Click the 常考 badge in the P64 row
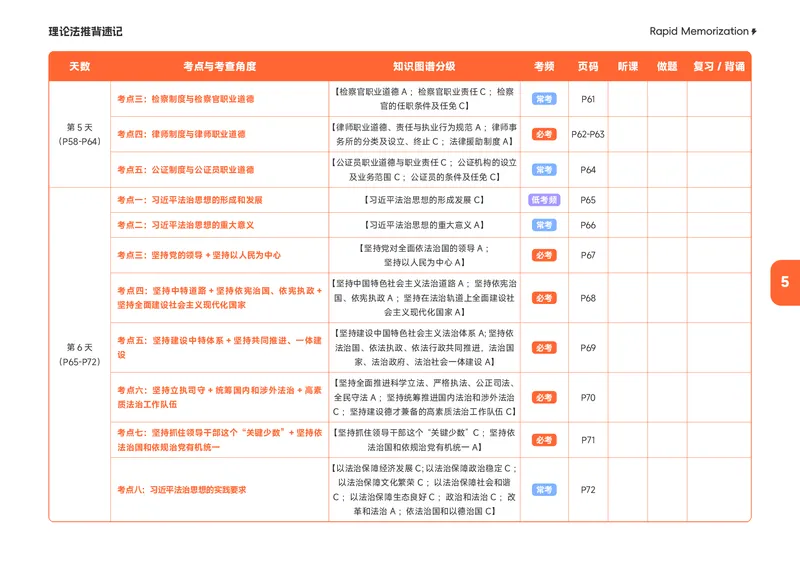The image size is (800, 566). pyautogui.click(x=544, y=170)
